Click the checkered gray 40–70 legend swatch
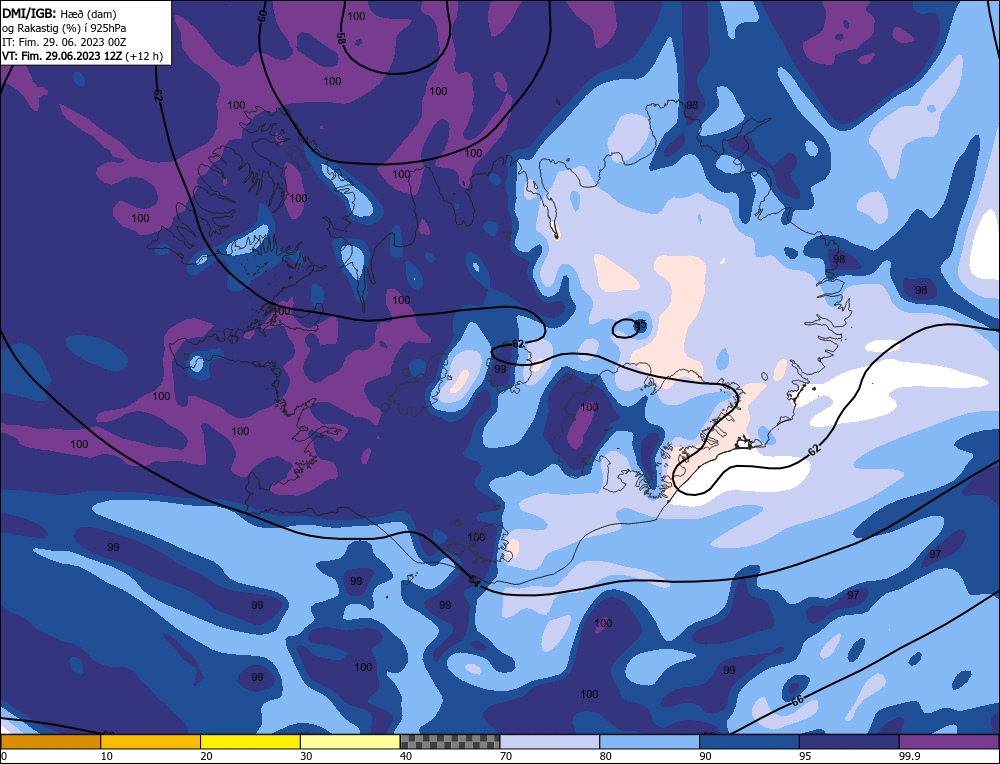The height and width of the screenshot is (764, 1000). coord(450,741)
